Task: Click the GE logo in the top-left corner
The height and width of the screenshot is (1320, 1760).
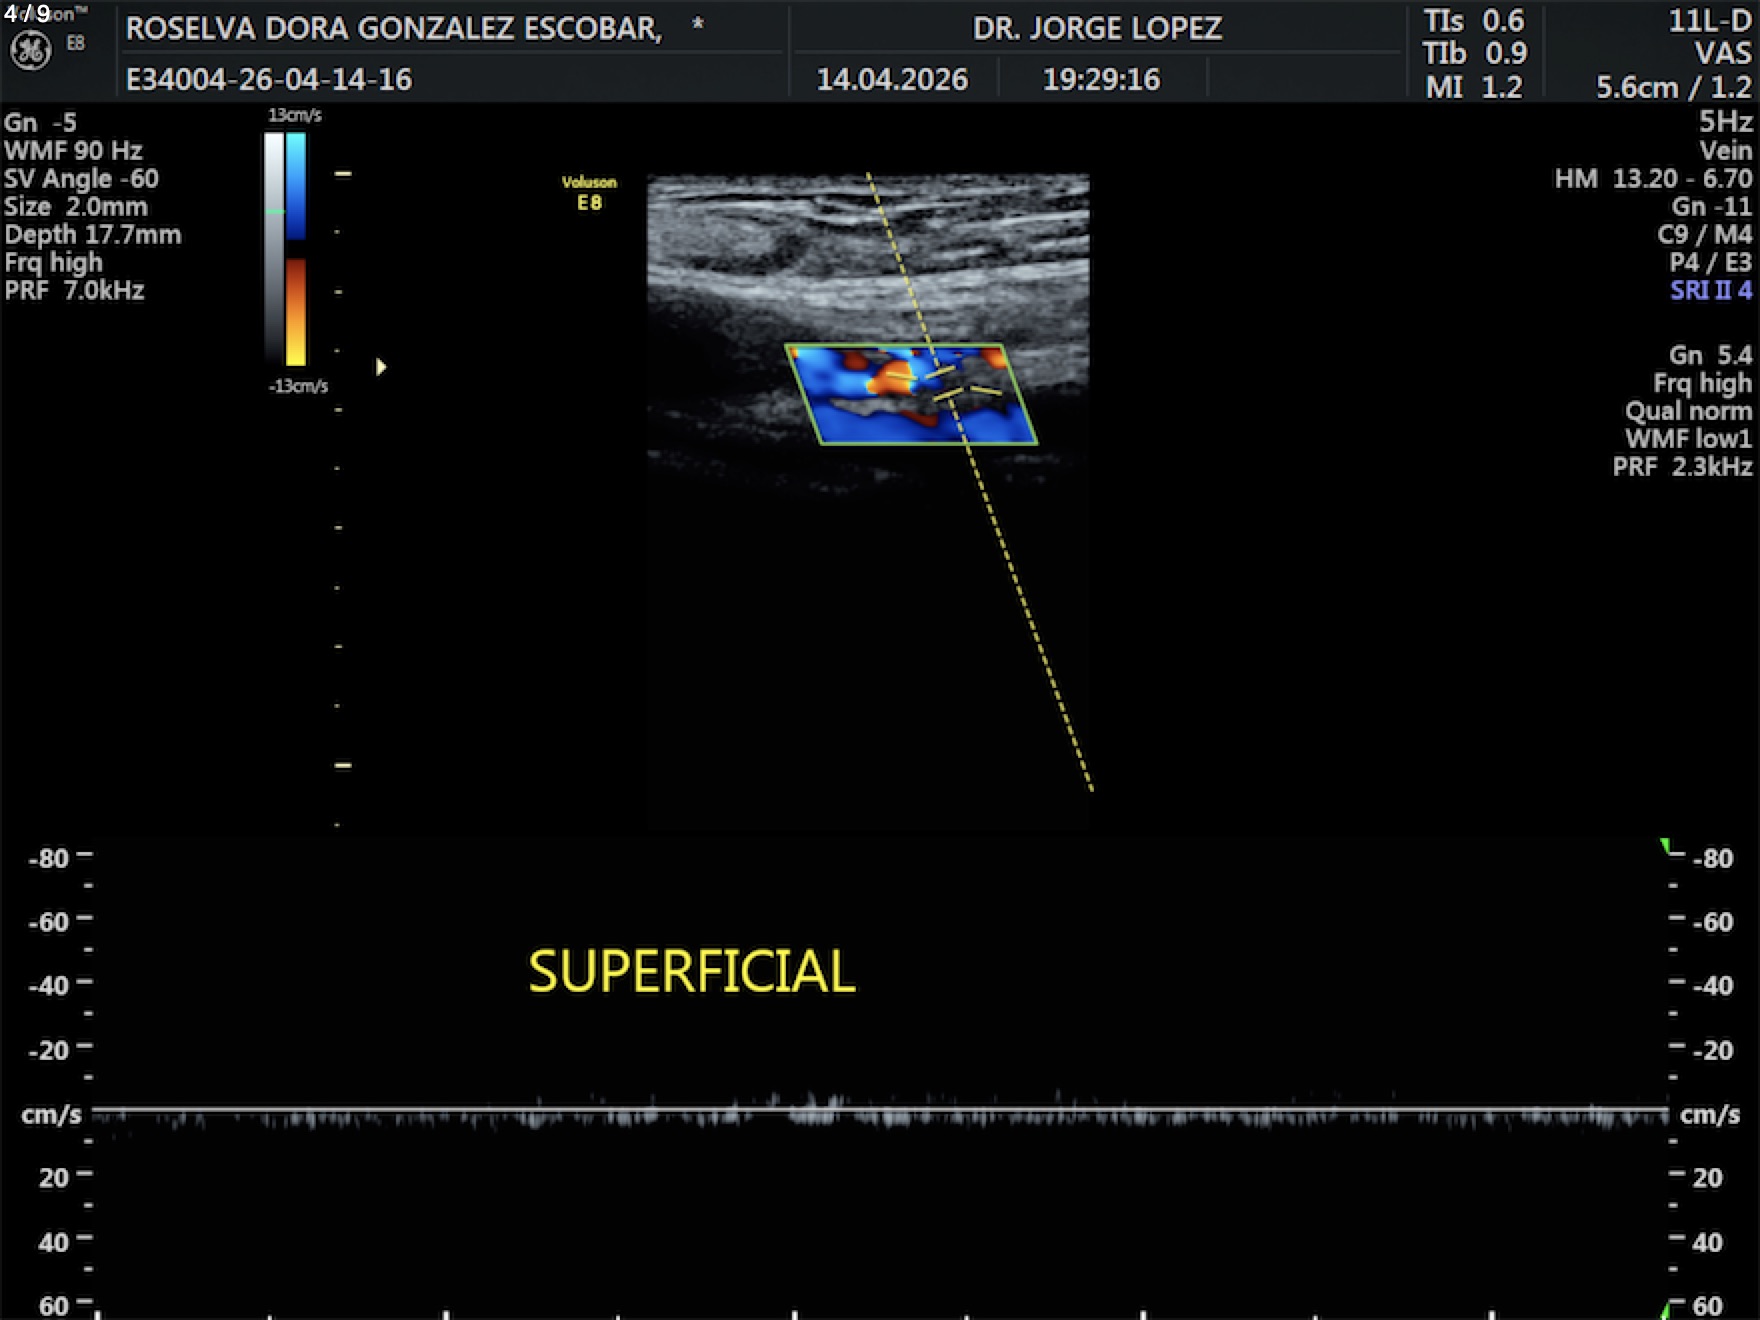Action: click(x=30, y=51)
